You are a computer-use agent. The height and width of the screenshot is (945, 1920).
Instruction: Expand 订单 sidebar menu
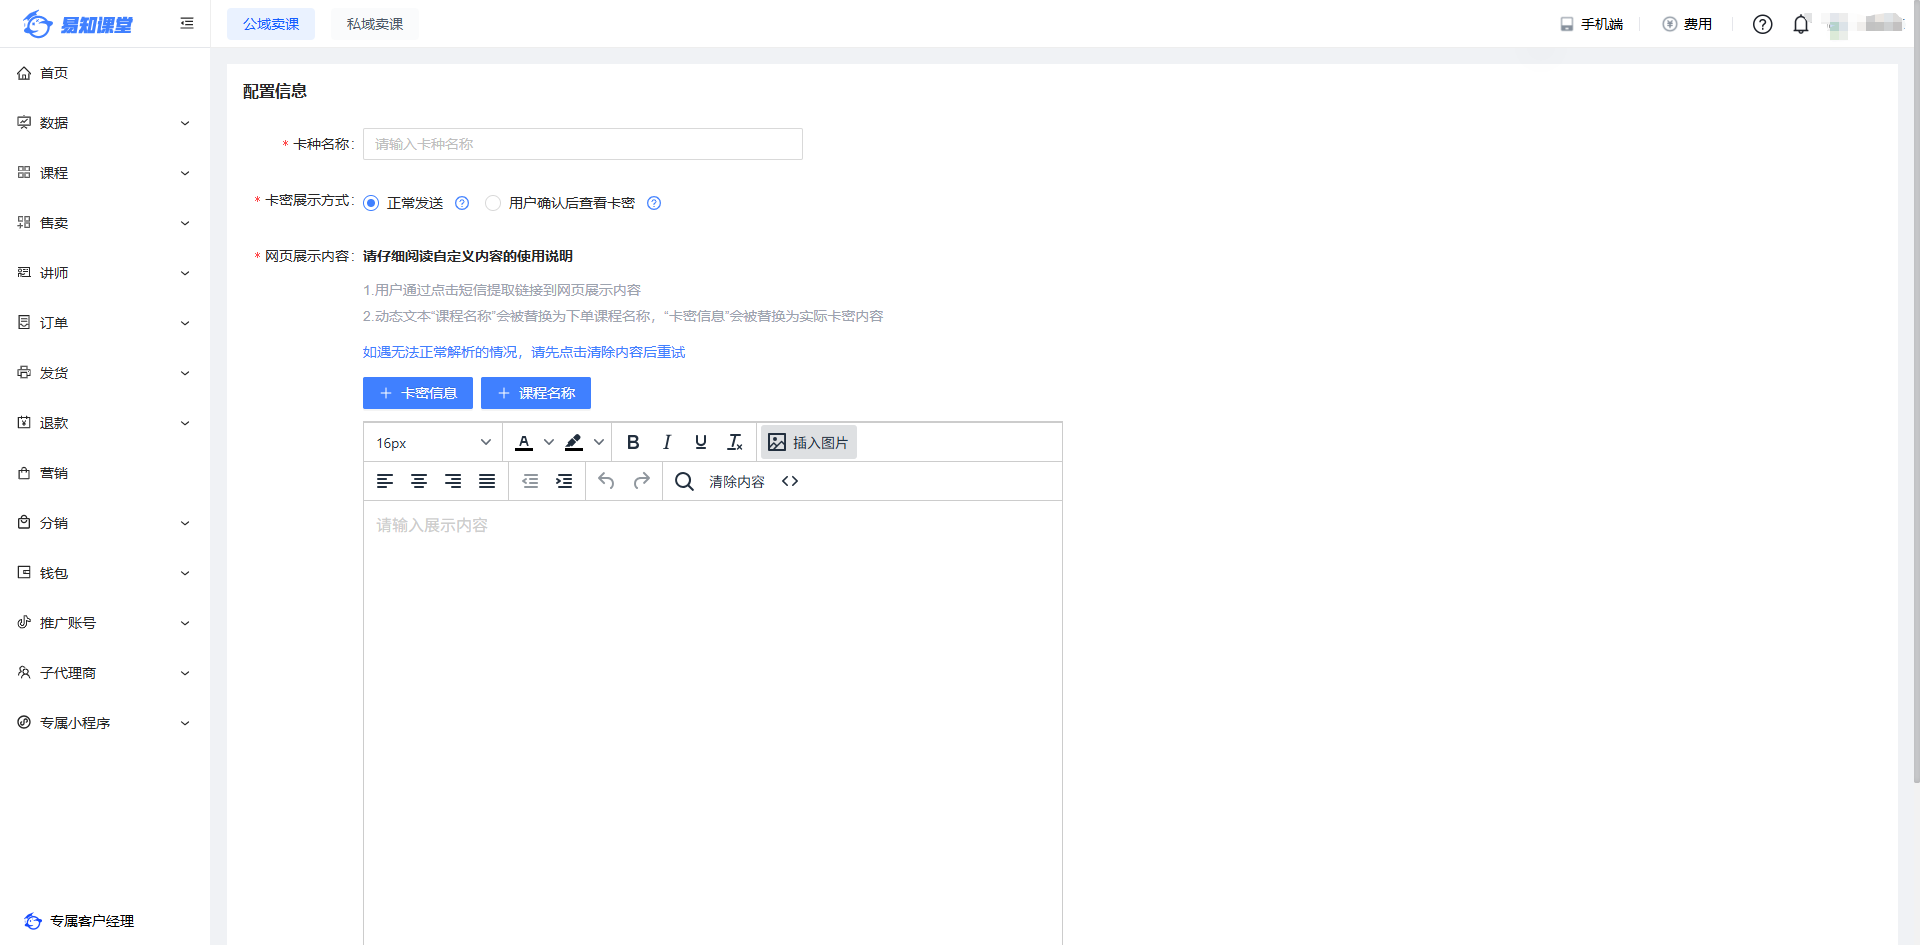tap(105, 323)
